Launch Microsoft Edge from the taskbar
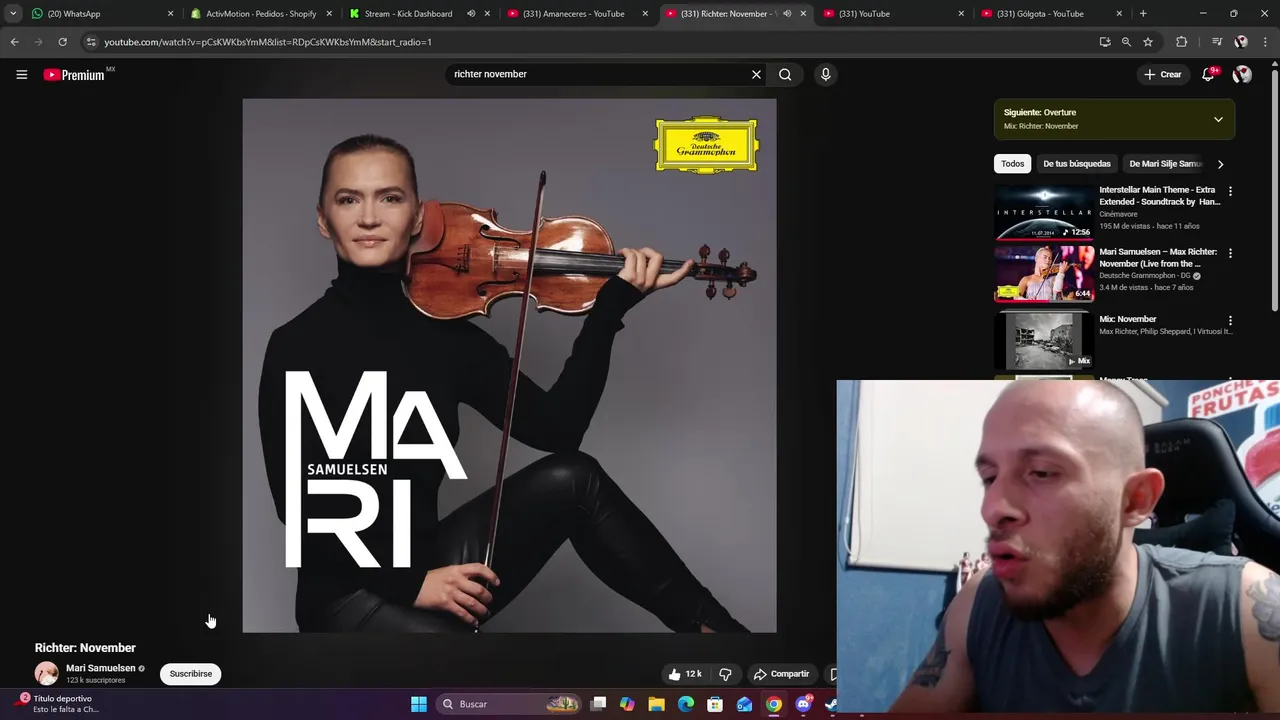Screen dimensions: 1280x720 [686, 704]
